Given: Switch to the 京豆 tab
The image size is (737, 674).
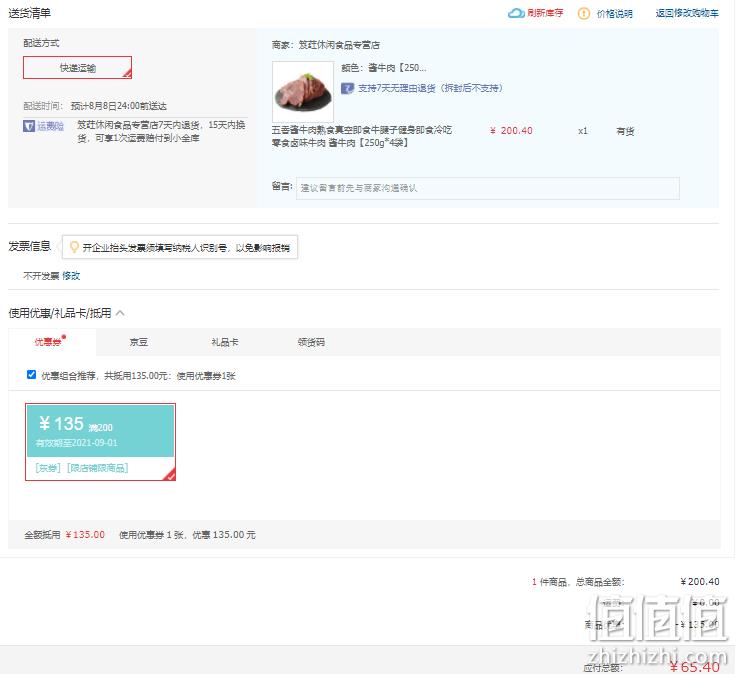Looking at the screenshot, I should pos(139,342).
